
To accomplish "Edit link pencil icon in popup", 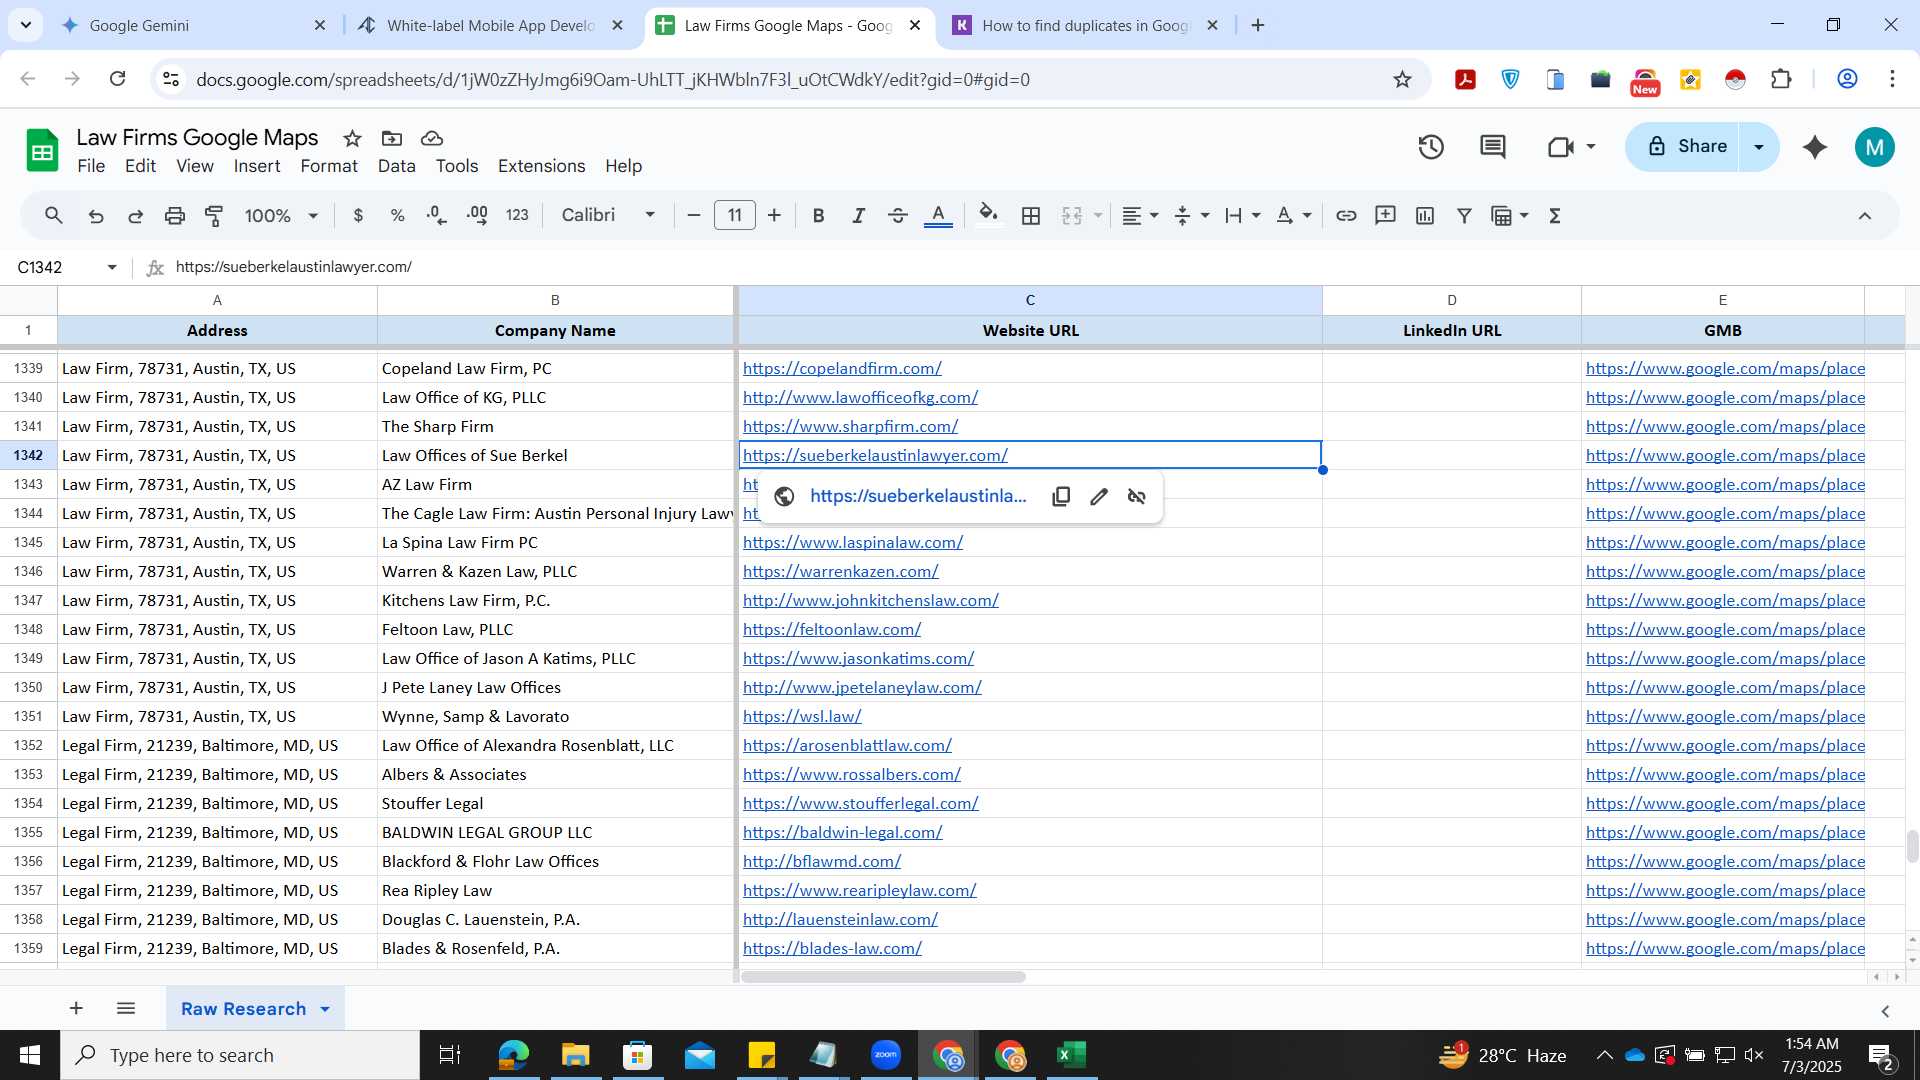I will (1099, 497).
